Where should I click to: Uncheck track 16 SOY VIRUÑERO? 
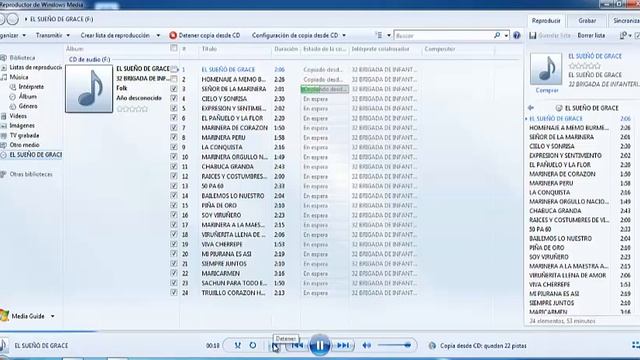174,215
